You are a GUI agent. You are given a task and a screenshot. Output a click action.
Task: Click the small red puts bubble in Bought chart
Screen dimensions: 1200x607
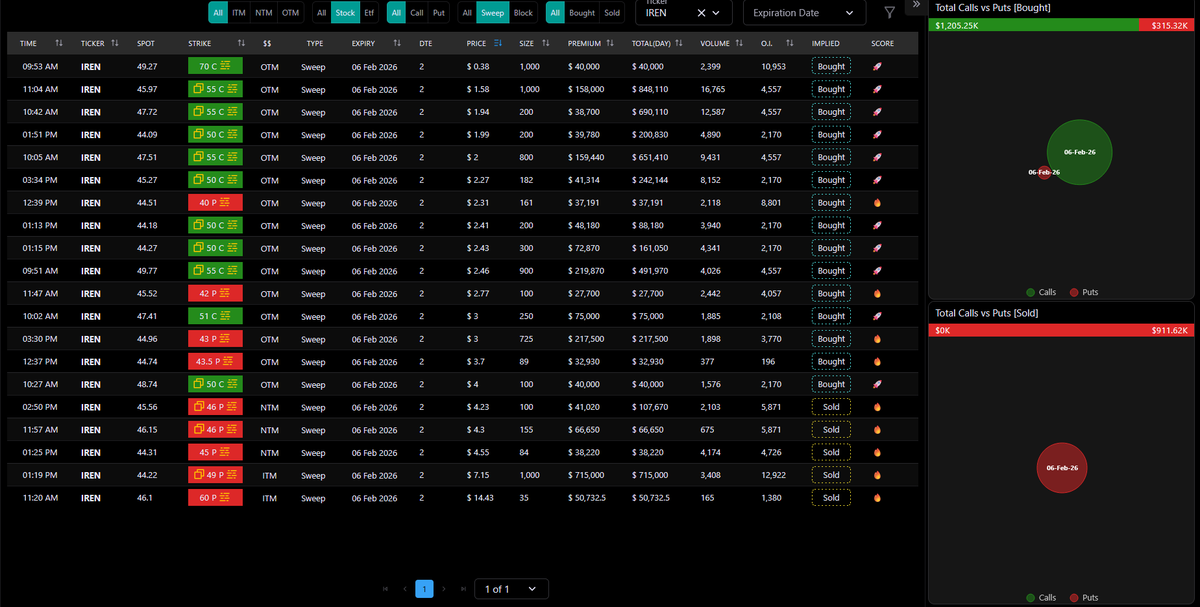coord(1042,172)
